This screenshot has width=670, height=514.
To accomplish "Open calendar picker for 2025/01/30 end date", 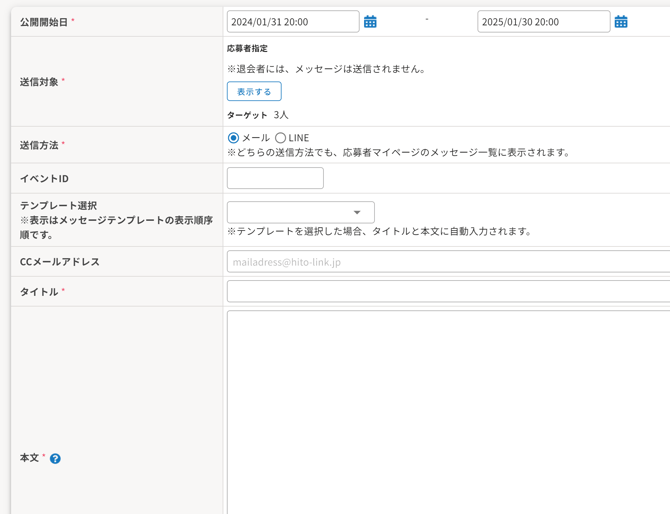I will (621, 21).
